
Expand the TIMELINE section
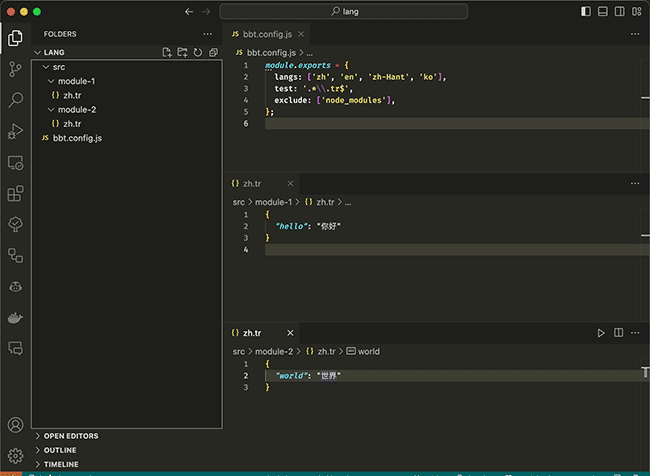(60, 464)
